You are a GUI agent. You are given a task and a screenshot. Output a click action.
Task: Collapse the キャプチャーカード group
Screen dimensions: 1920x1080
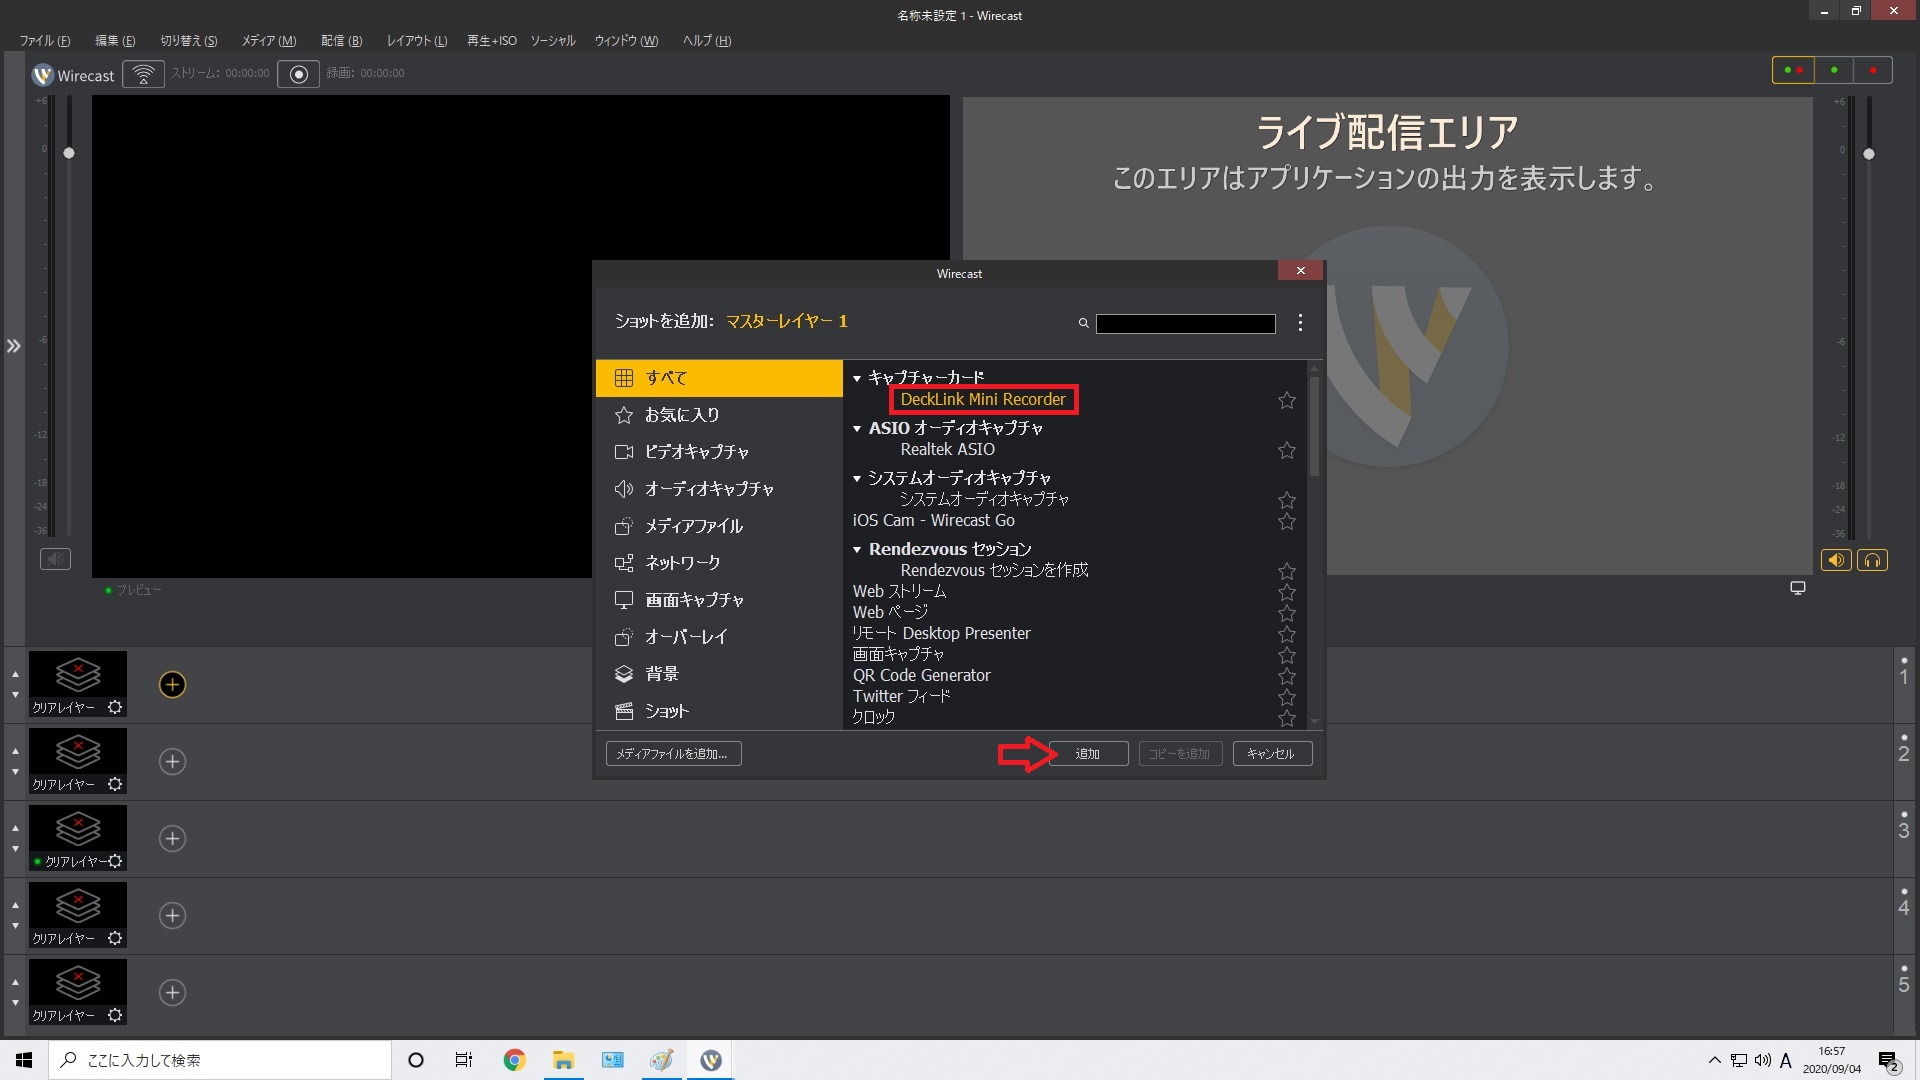(x=857, y=378)
